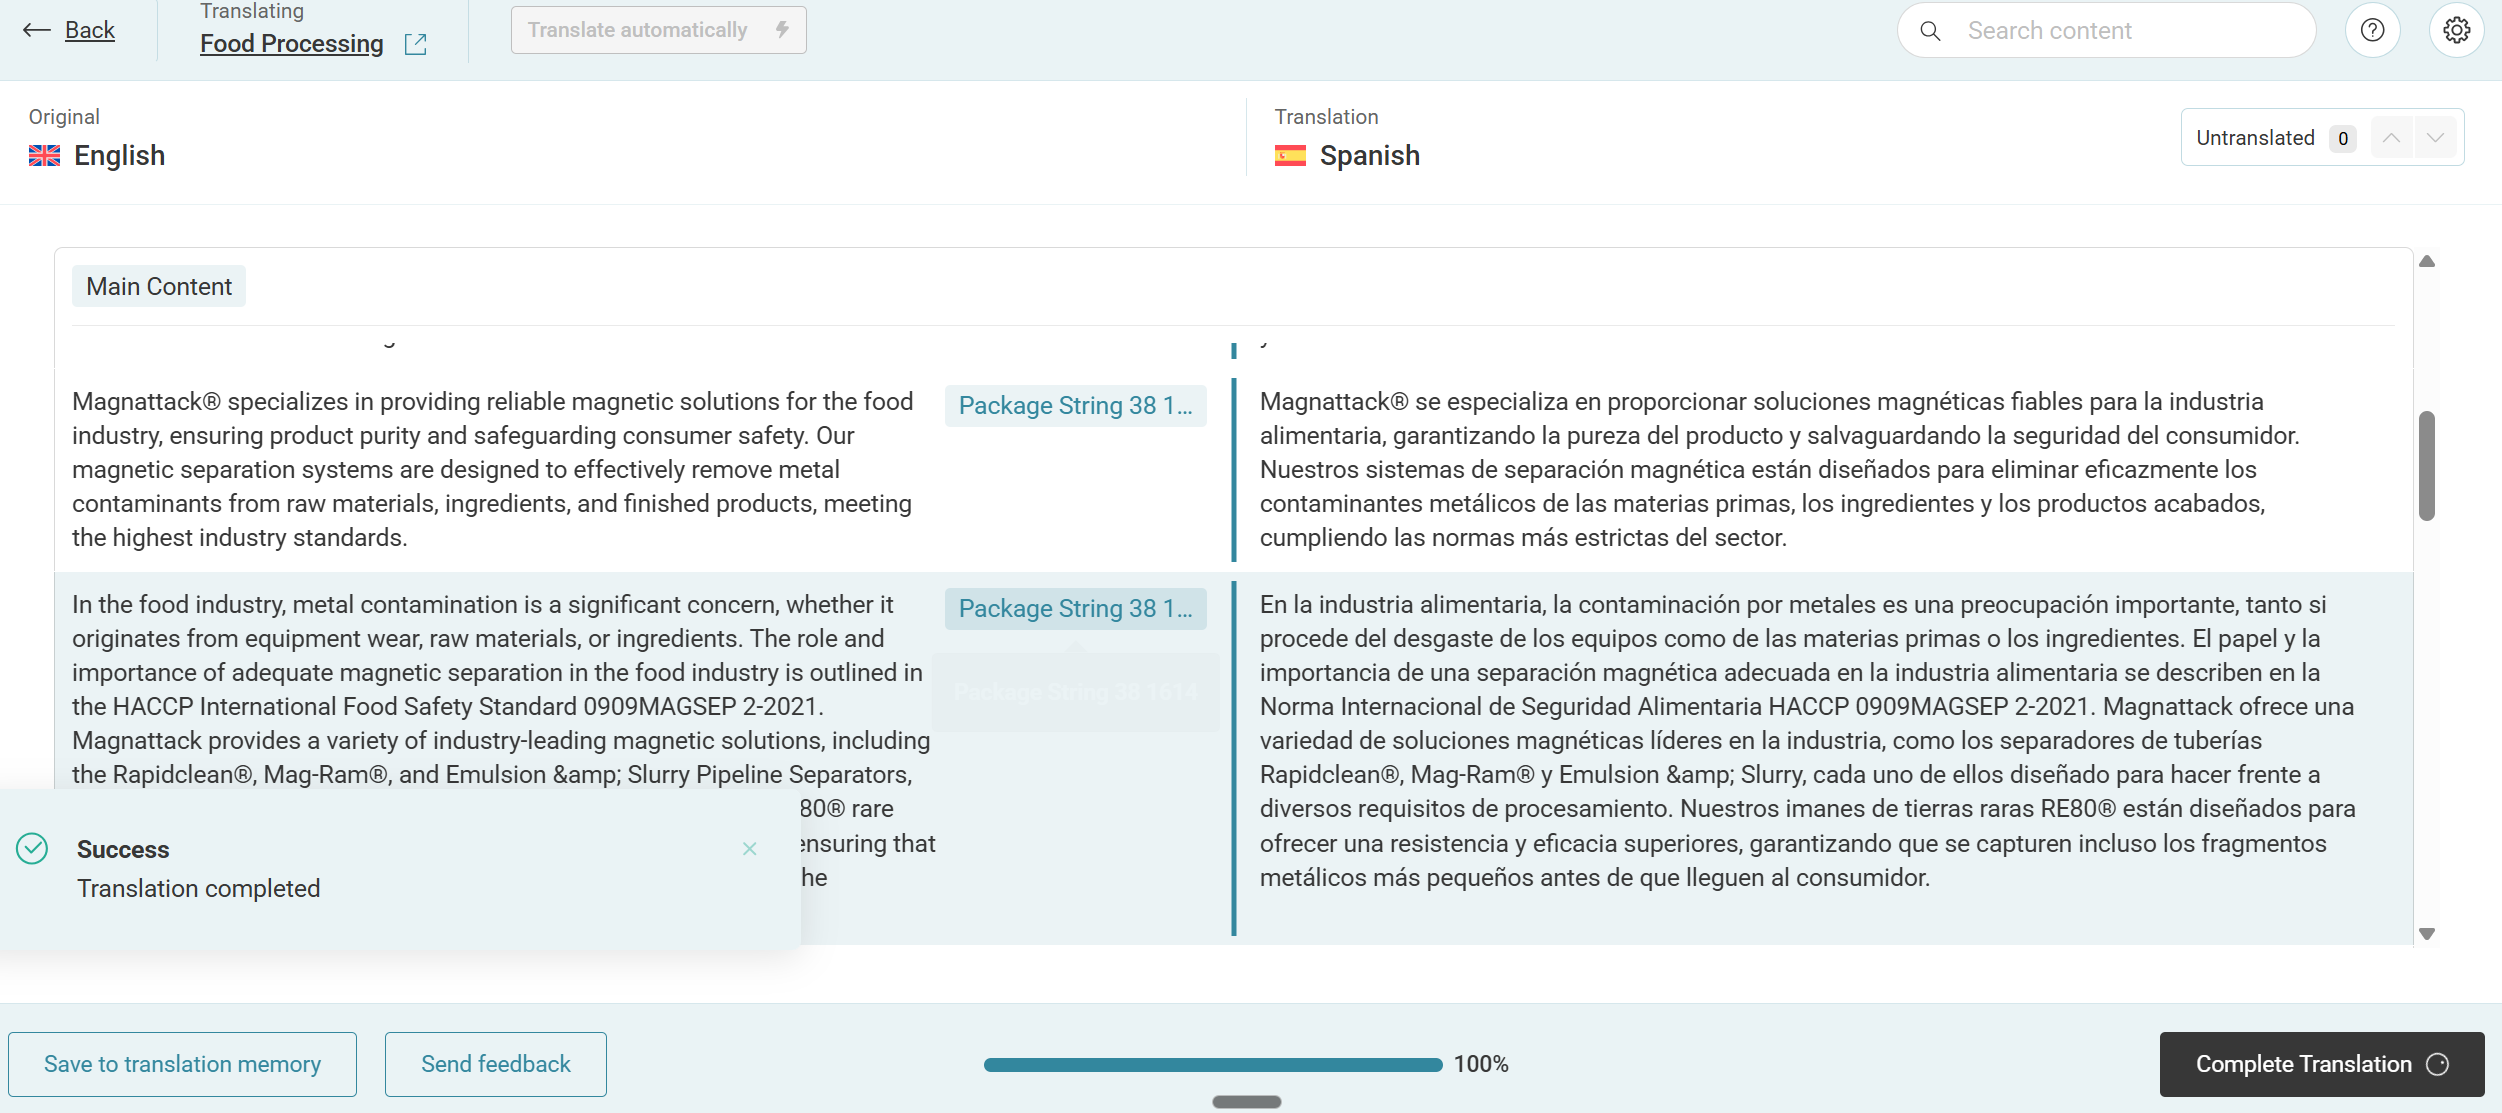Viewport: 2502px width, 1113px height.
Task: Click the 100% progress label
Action: pyautogui.click(x=1481, y=1064)
